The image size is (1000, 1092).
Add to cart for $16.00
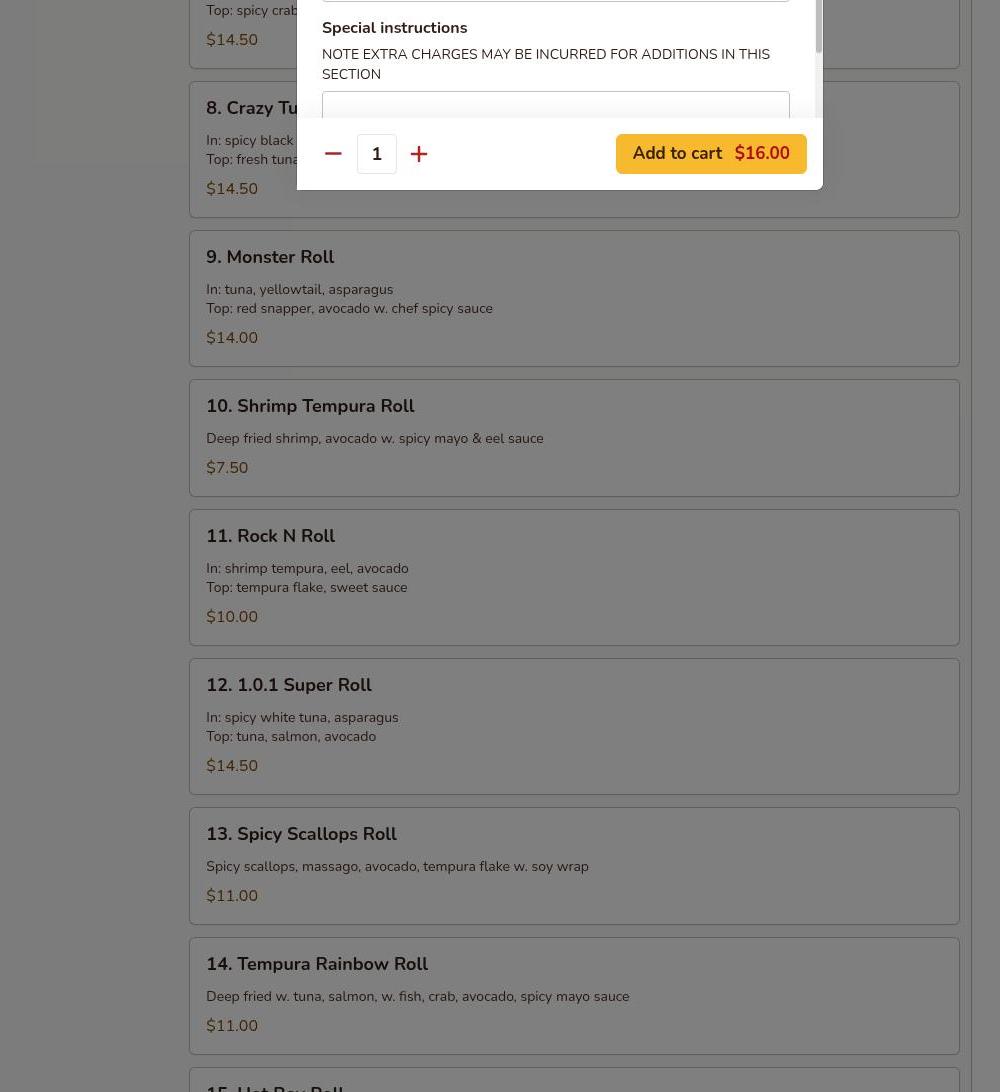[711, 154]
